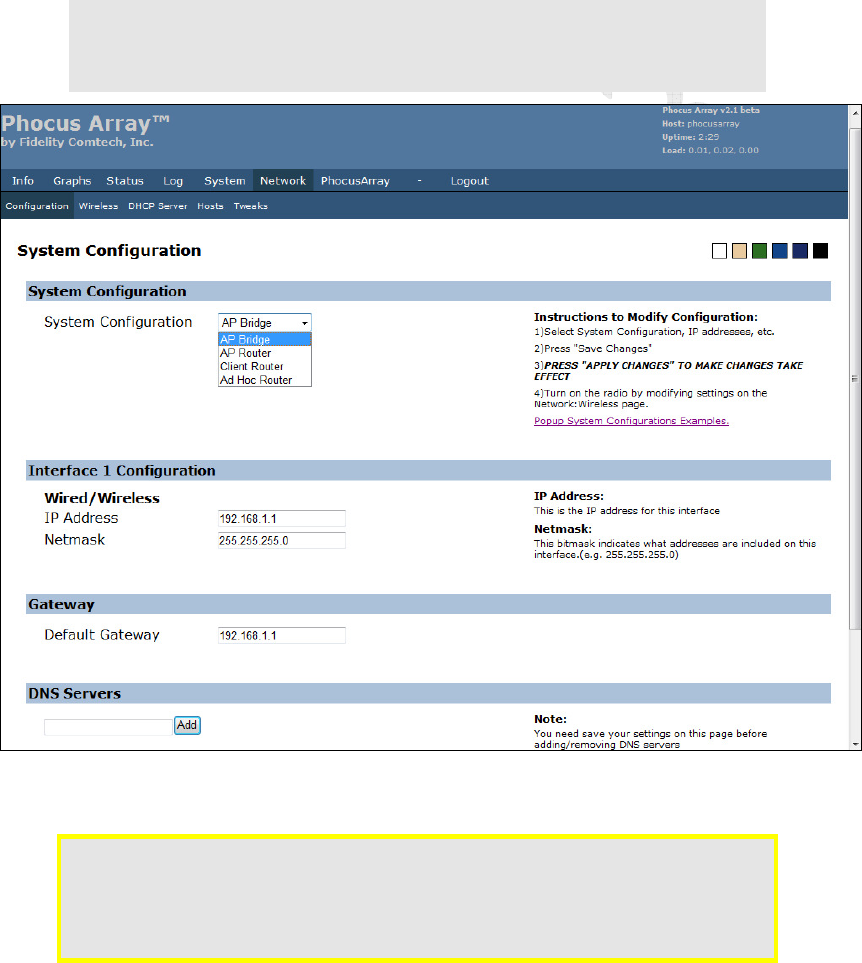Image resolution: width=862 pixels, height=963 pixels.
Task: Click the 'Uptime: 2:29' status text
Action: click(690, 137)
